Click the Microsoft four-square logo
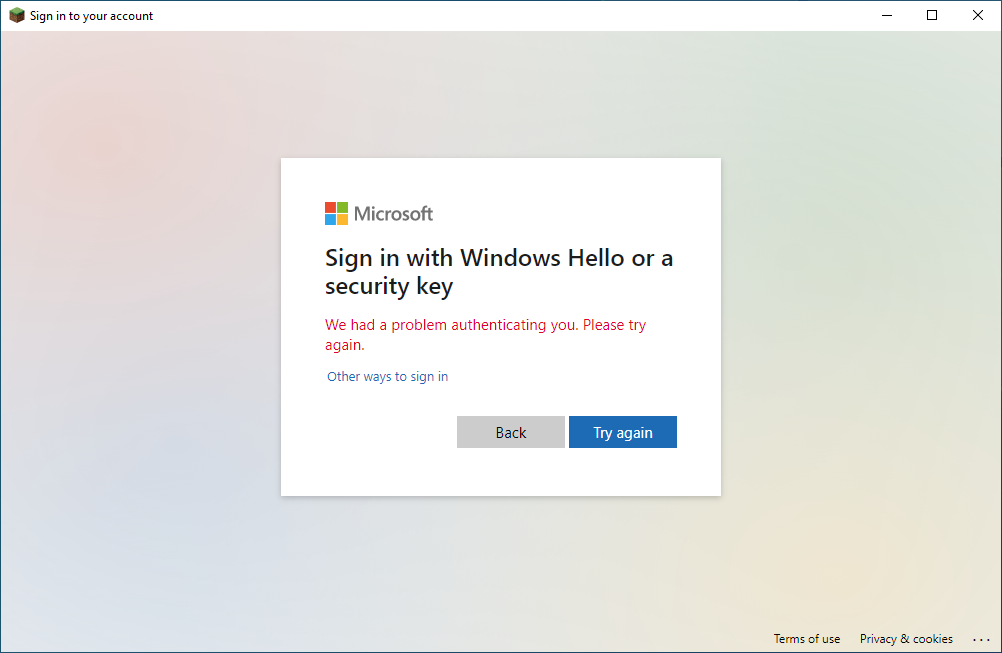Image resolution: width=1002 pixels, height=653 pixels. point(337,213)
